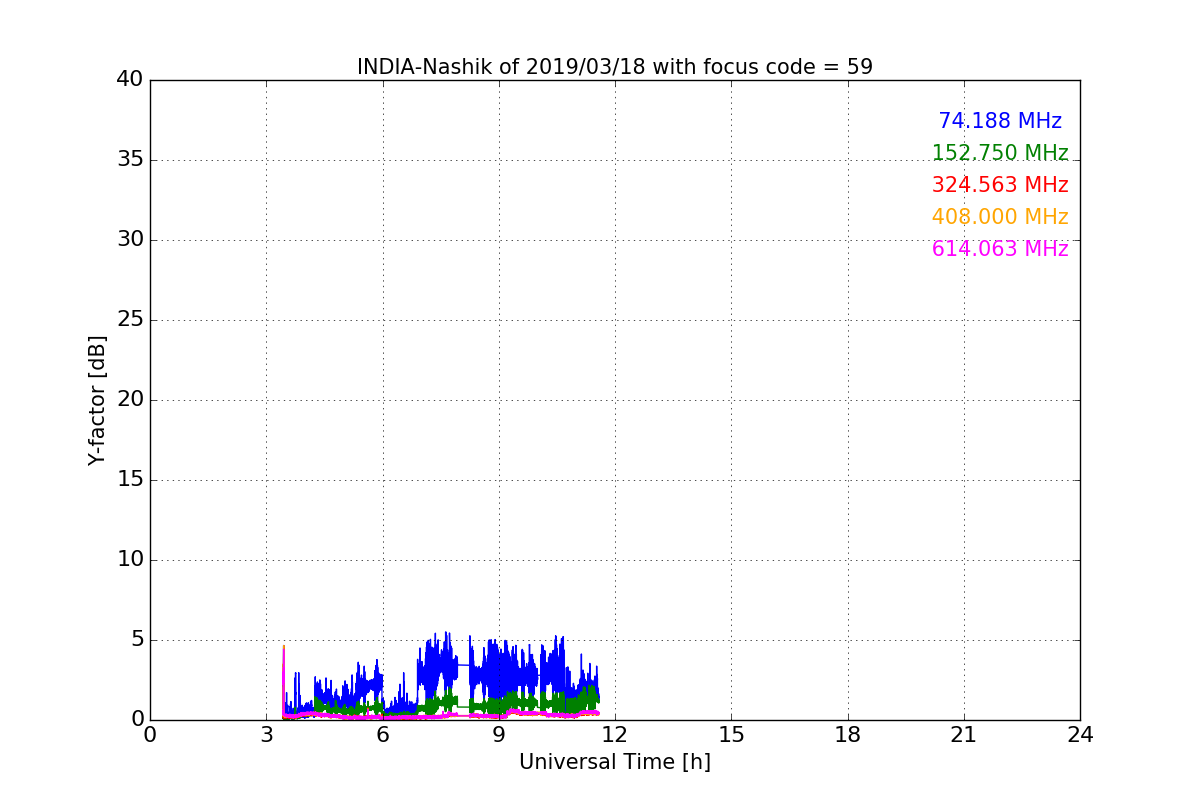Viewport: 1200px width, 800px height.
Task: Select the green 152.750 MHz legend label
Action: [x=1000, y=153]
